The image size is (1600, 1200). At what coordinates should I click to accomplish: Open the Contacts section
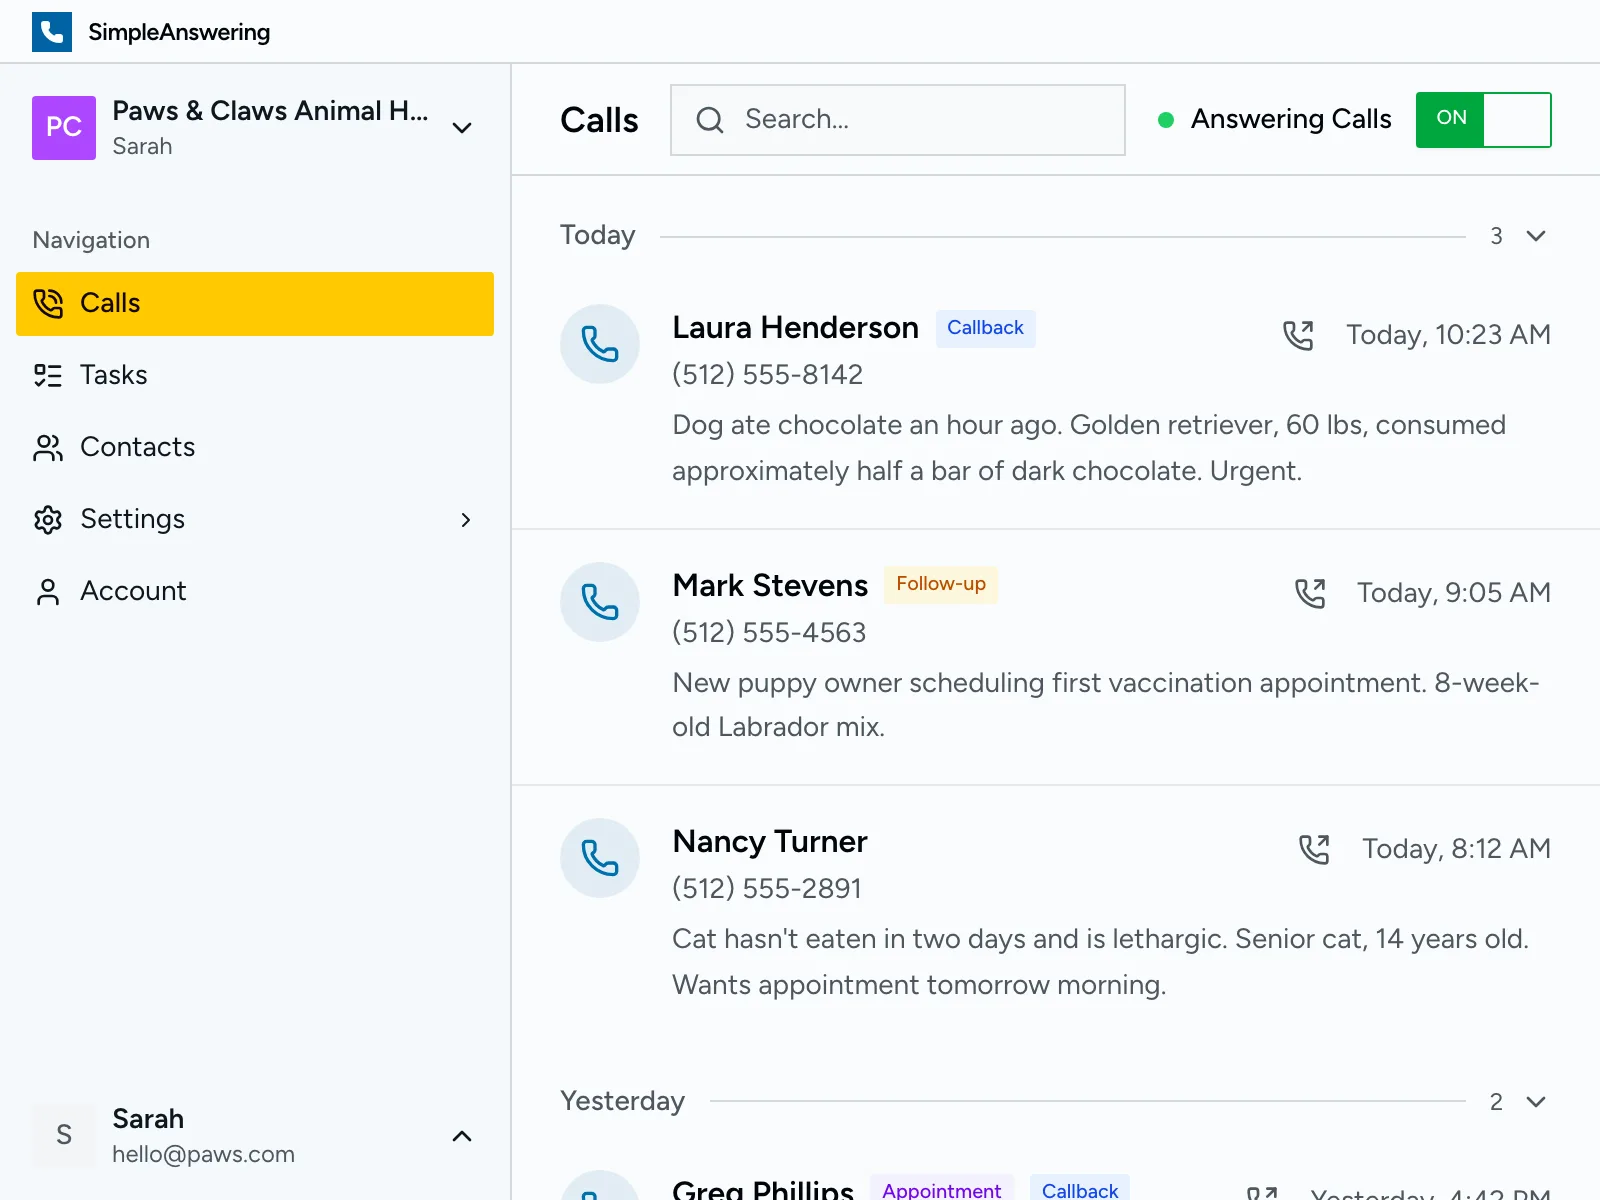(137, 447)
